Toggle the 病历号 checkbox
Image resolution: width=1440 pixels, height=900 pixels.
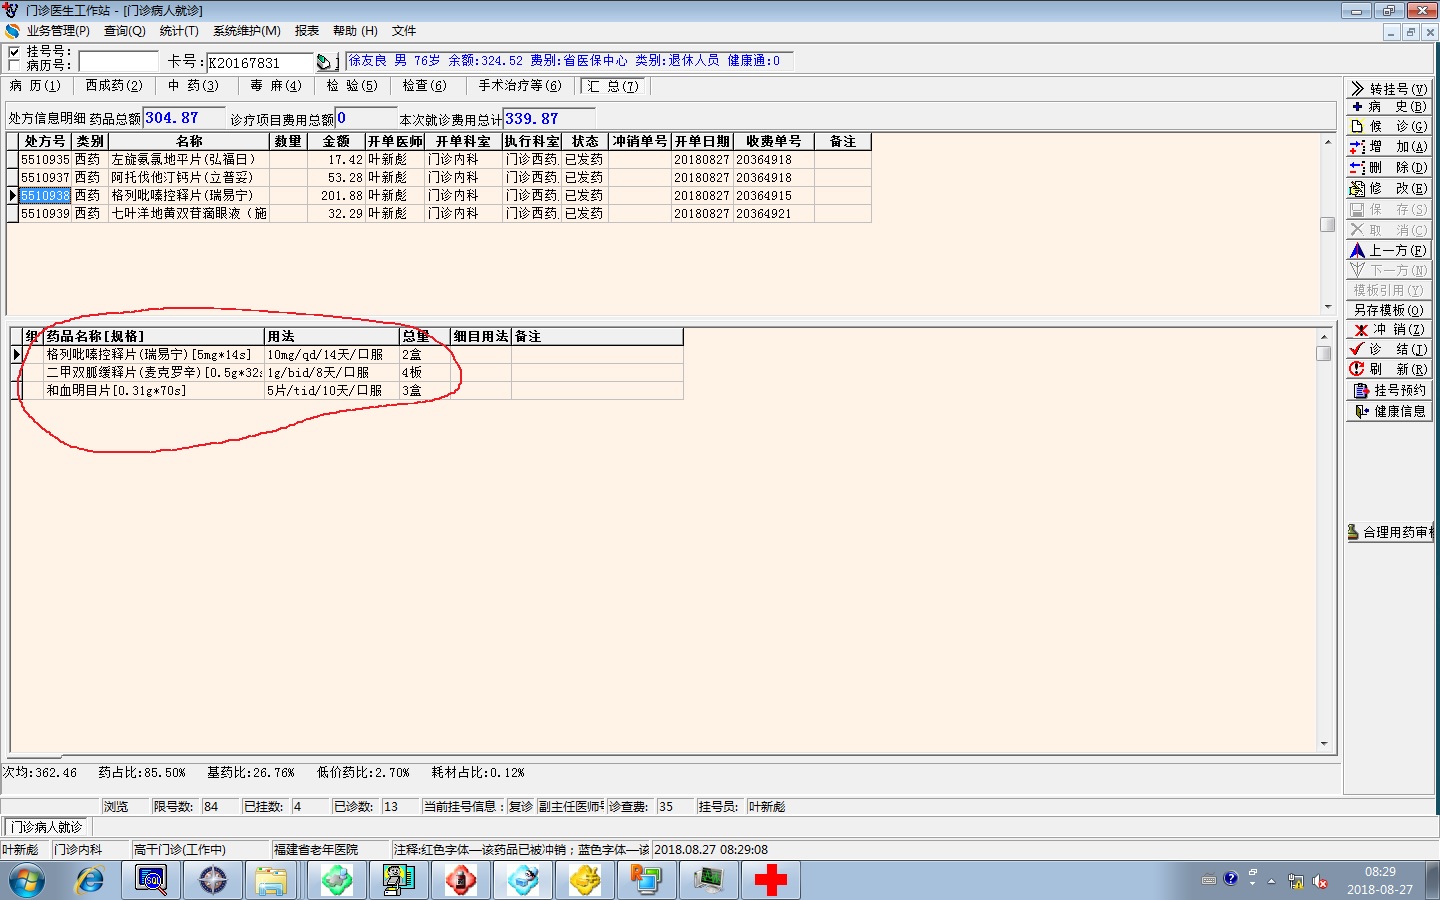coord(14,65)
